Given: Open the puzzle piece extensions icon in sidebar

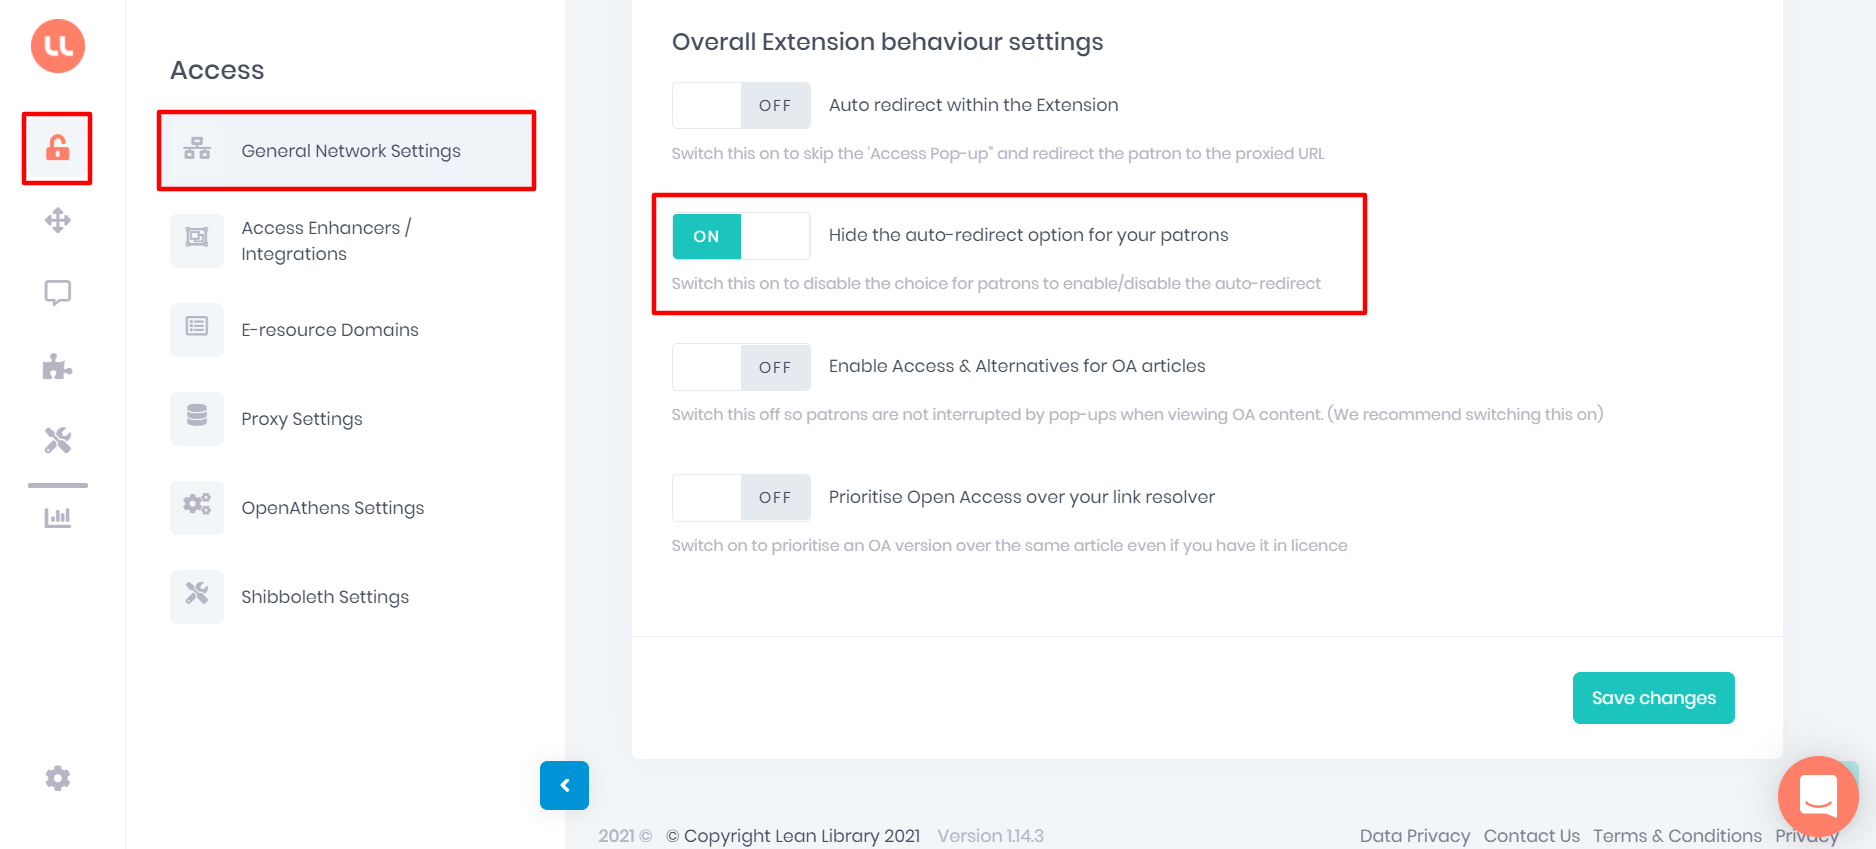Looking at the screenshot, I should tap(58, 367).
